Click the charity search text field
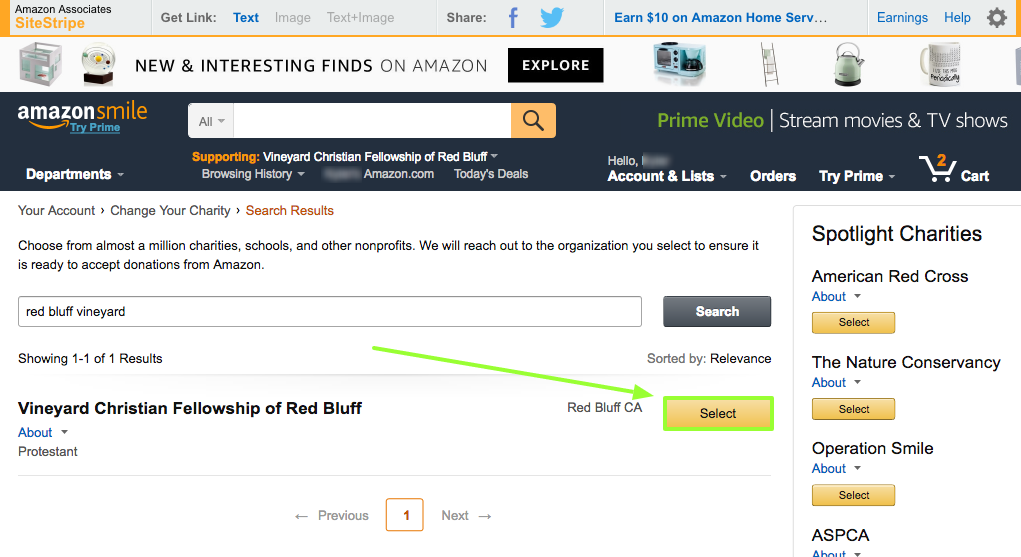Viewport: 1021px width, 557px height. click(329, 311)
